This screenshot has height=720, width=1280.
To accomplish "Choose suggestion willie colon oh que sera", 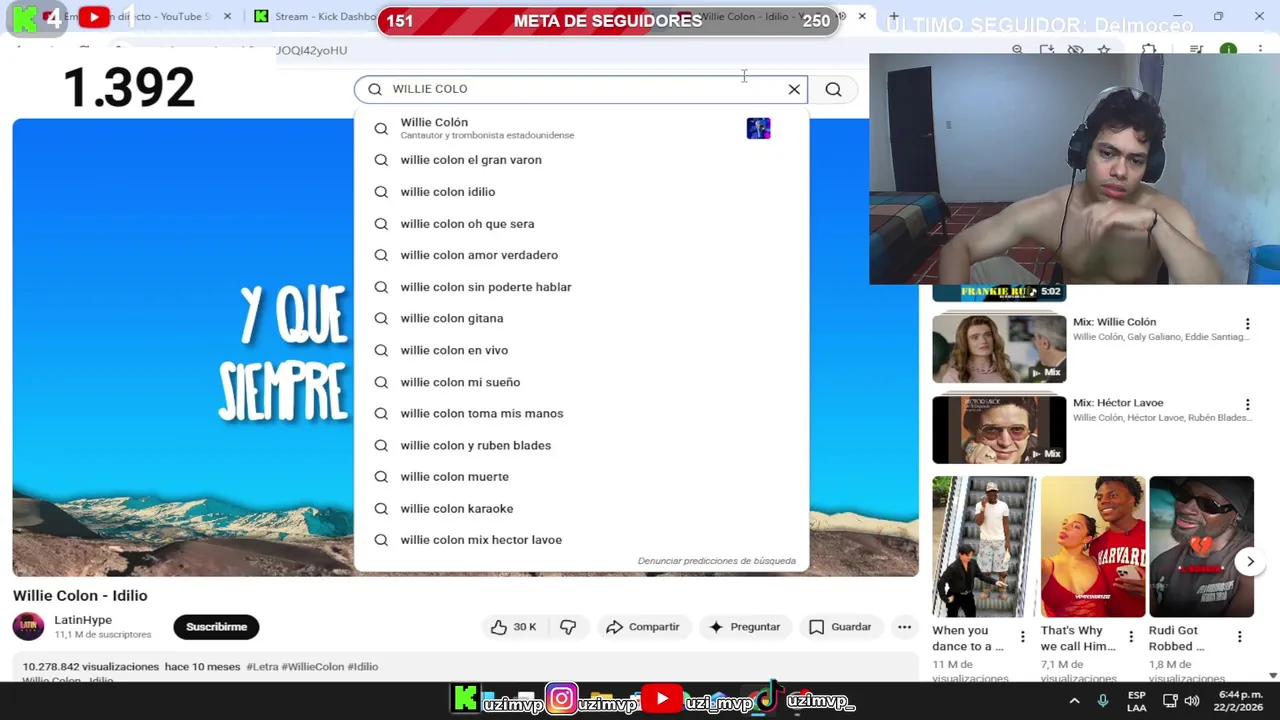I will point(580,224).
